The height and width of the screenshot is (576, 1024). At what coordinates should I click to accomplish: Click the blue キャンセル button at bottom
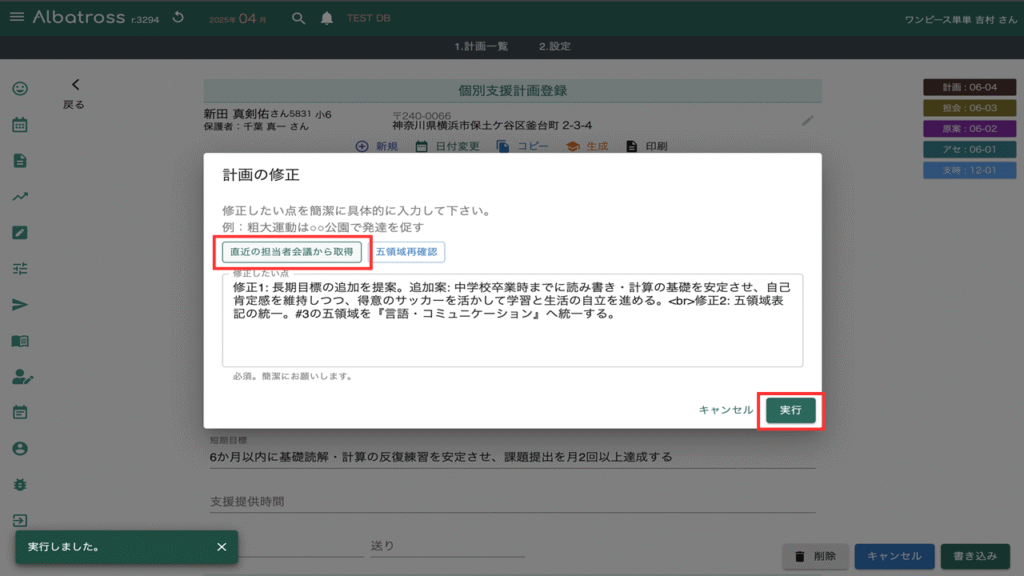[x=894, y=556]
